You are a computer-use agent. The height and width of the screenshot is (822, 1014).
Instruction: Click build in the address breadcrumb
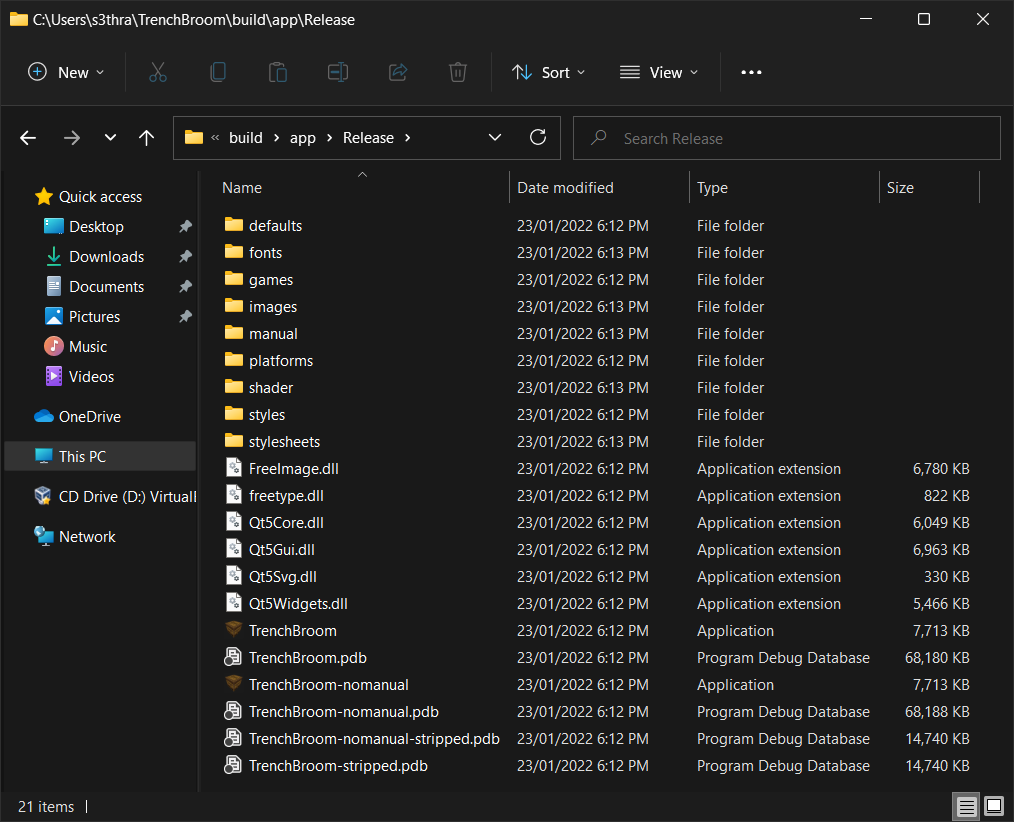[x=246, y=138]
